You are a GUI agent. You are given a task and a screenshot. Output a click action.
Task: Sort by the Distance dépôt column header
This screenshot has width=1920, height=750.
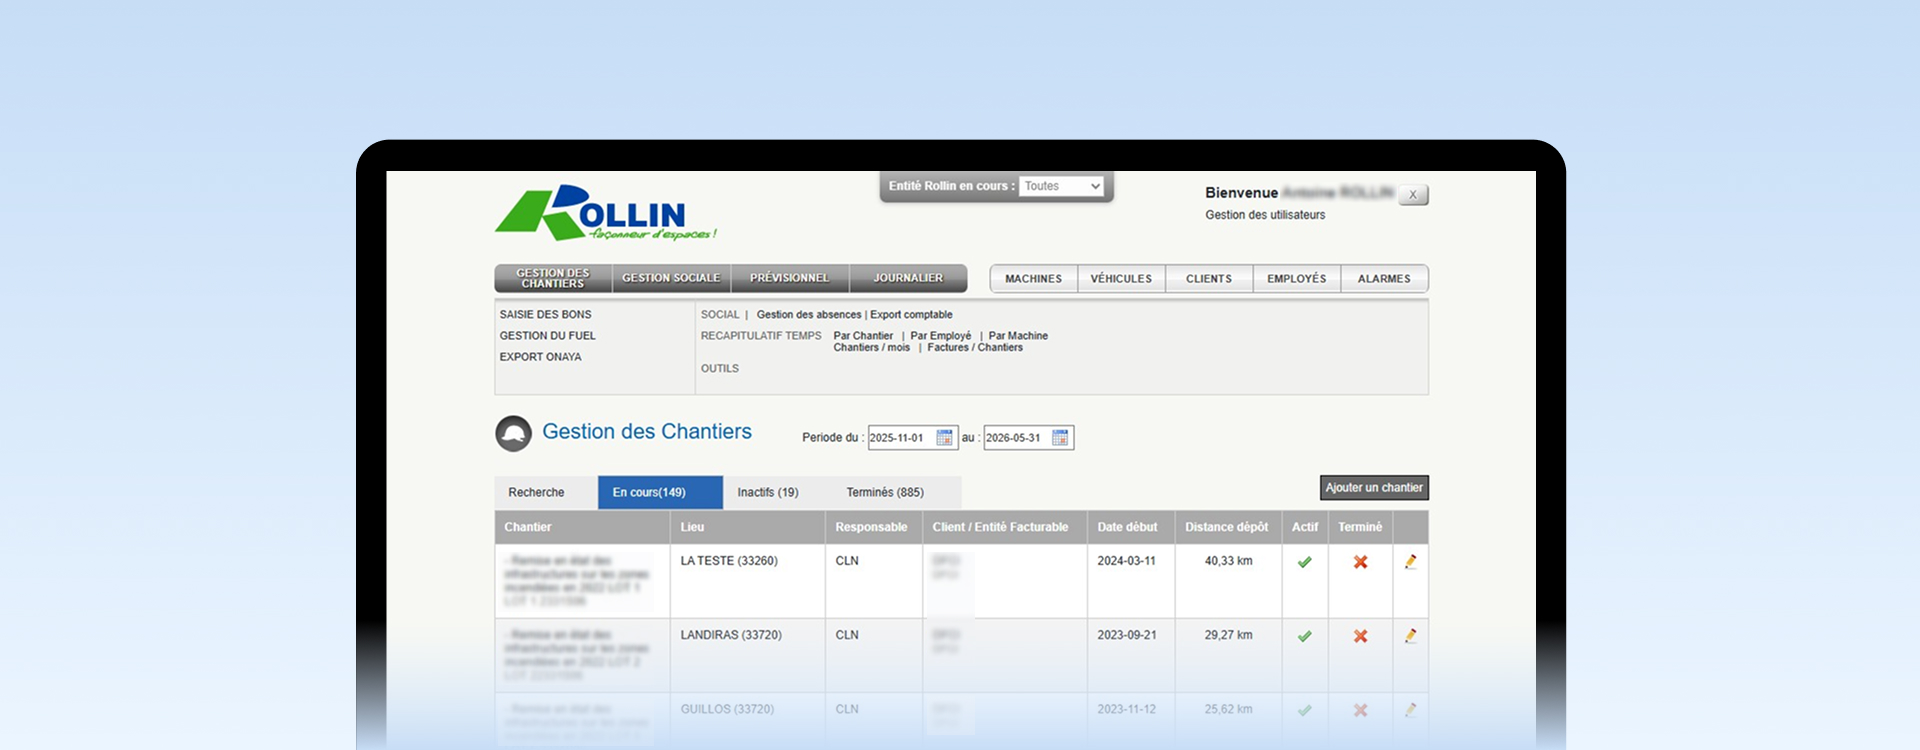tap(1227, 528)
